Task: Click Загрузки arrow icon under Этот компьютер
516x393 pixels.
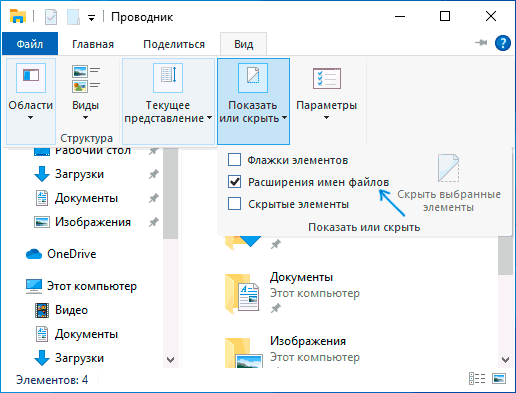Action: pyautogui.click(x=42, y=358)
